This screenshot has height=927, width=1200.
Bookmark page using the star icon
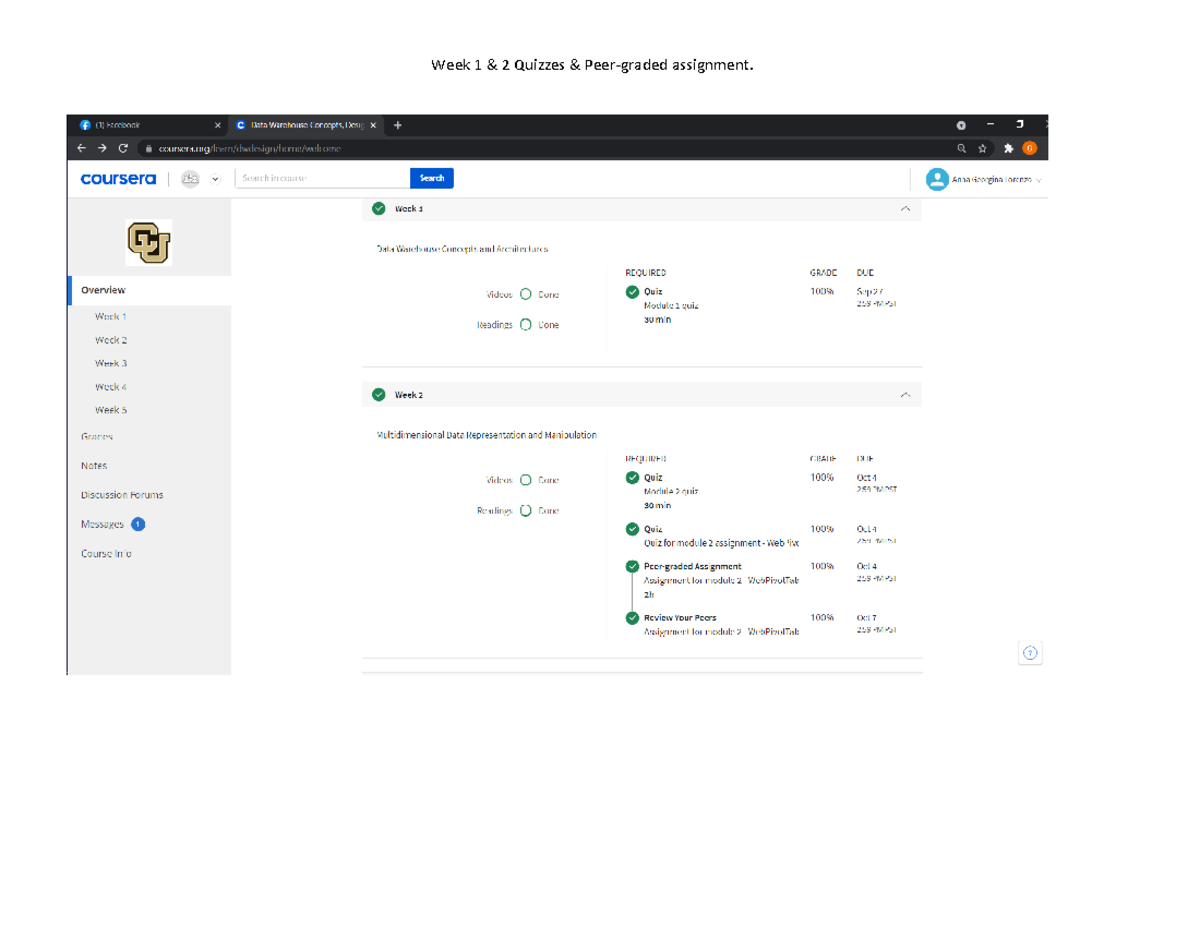[983, 149]
